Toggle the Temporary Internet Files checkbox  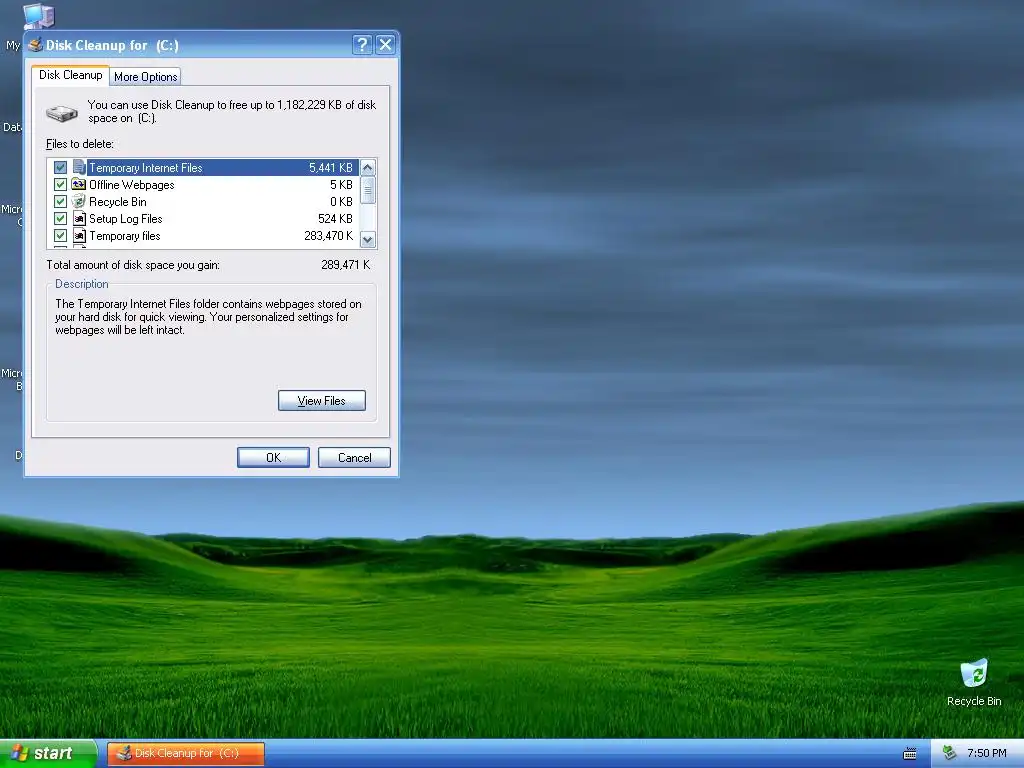coord(60,168)
